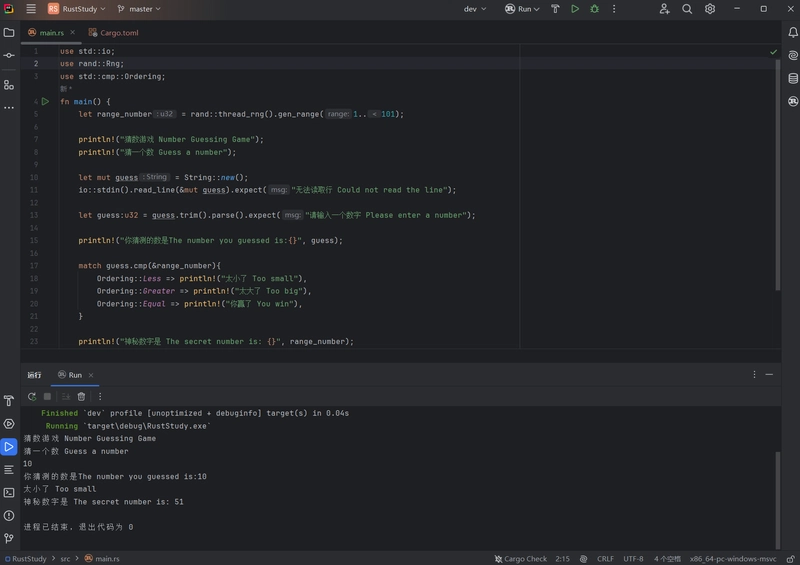Clear console output with trash icon

[x=82, y=396]
